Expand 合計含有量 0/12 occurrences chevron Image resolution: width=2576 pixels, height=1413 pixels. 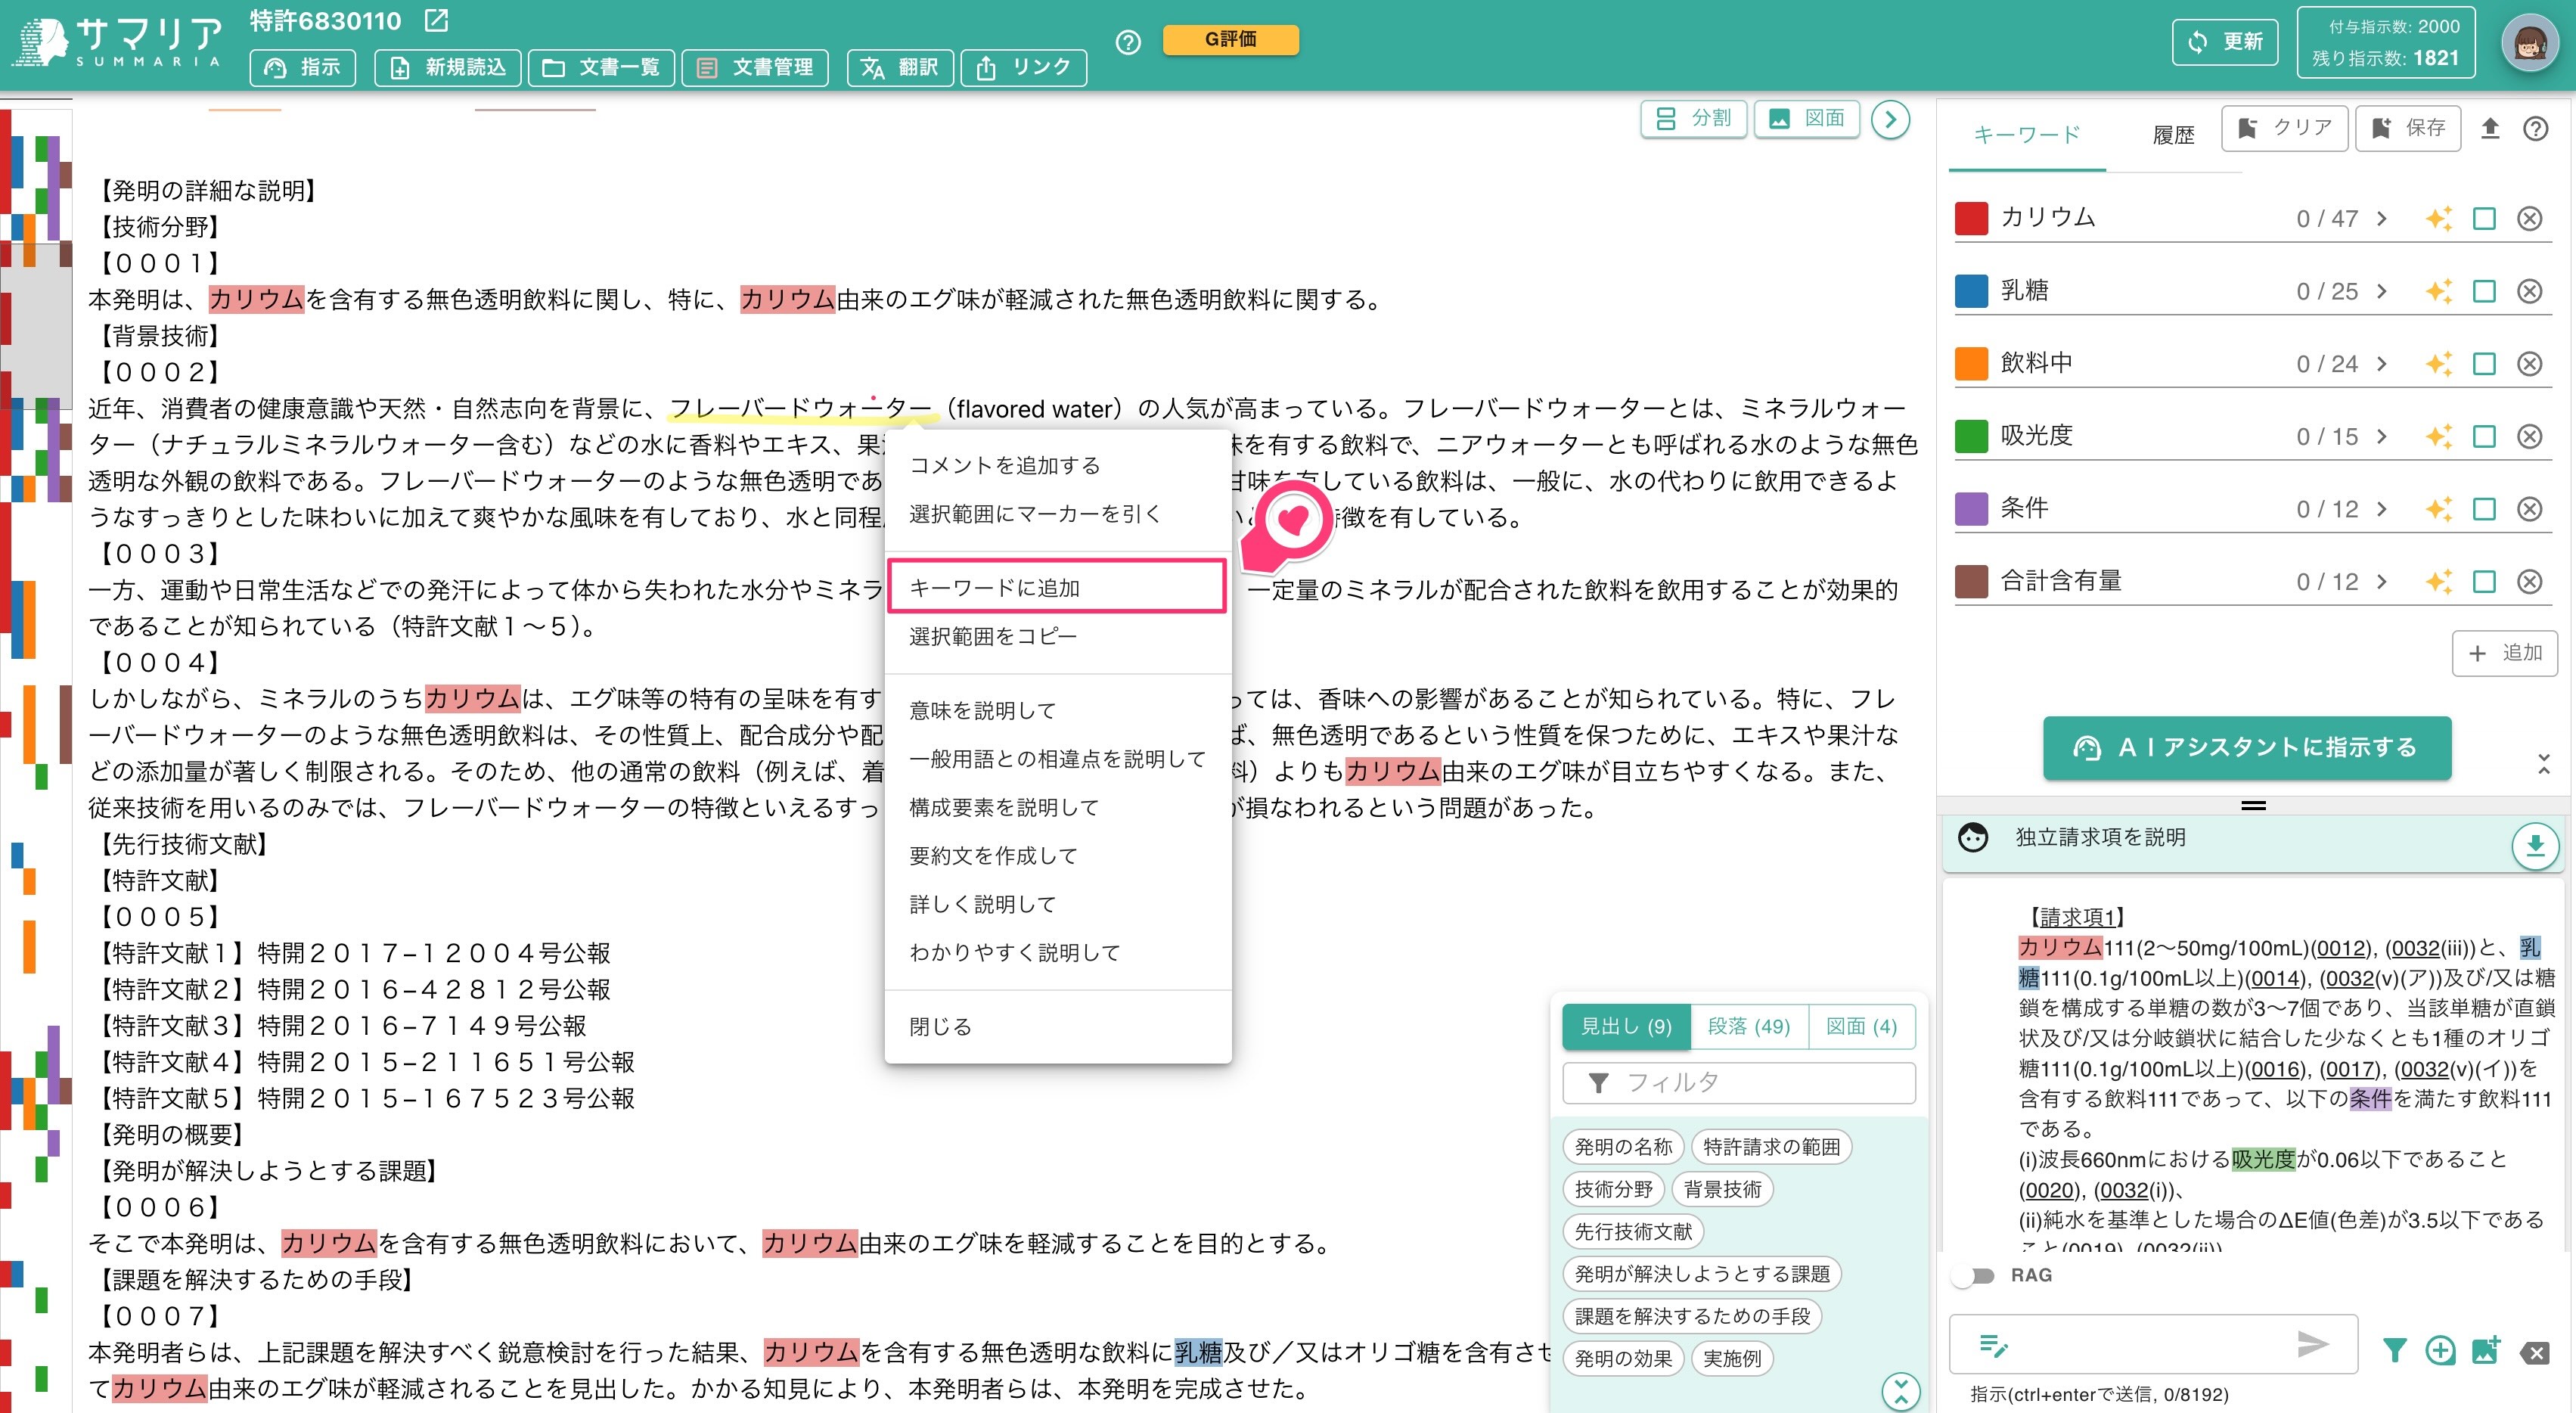(x=2382, y=581)
